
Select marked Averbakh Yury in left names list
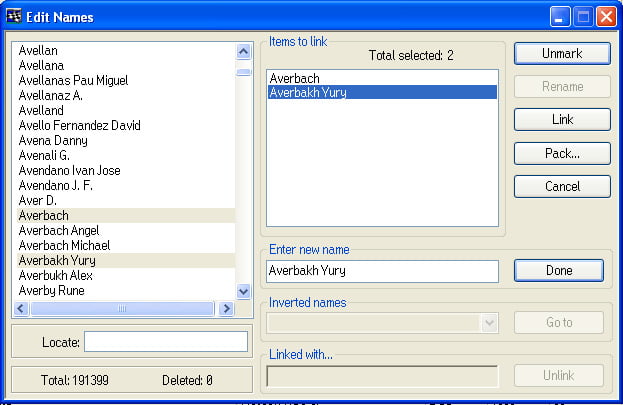point(126,261)
